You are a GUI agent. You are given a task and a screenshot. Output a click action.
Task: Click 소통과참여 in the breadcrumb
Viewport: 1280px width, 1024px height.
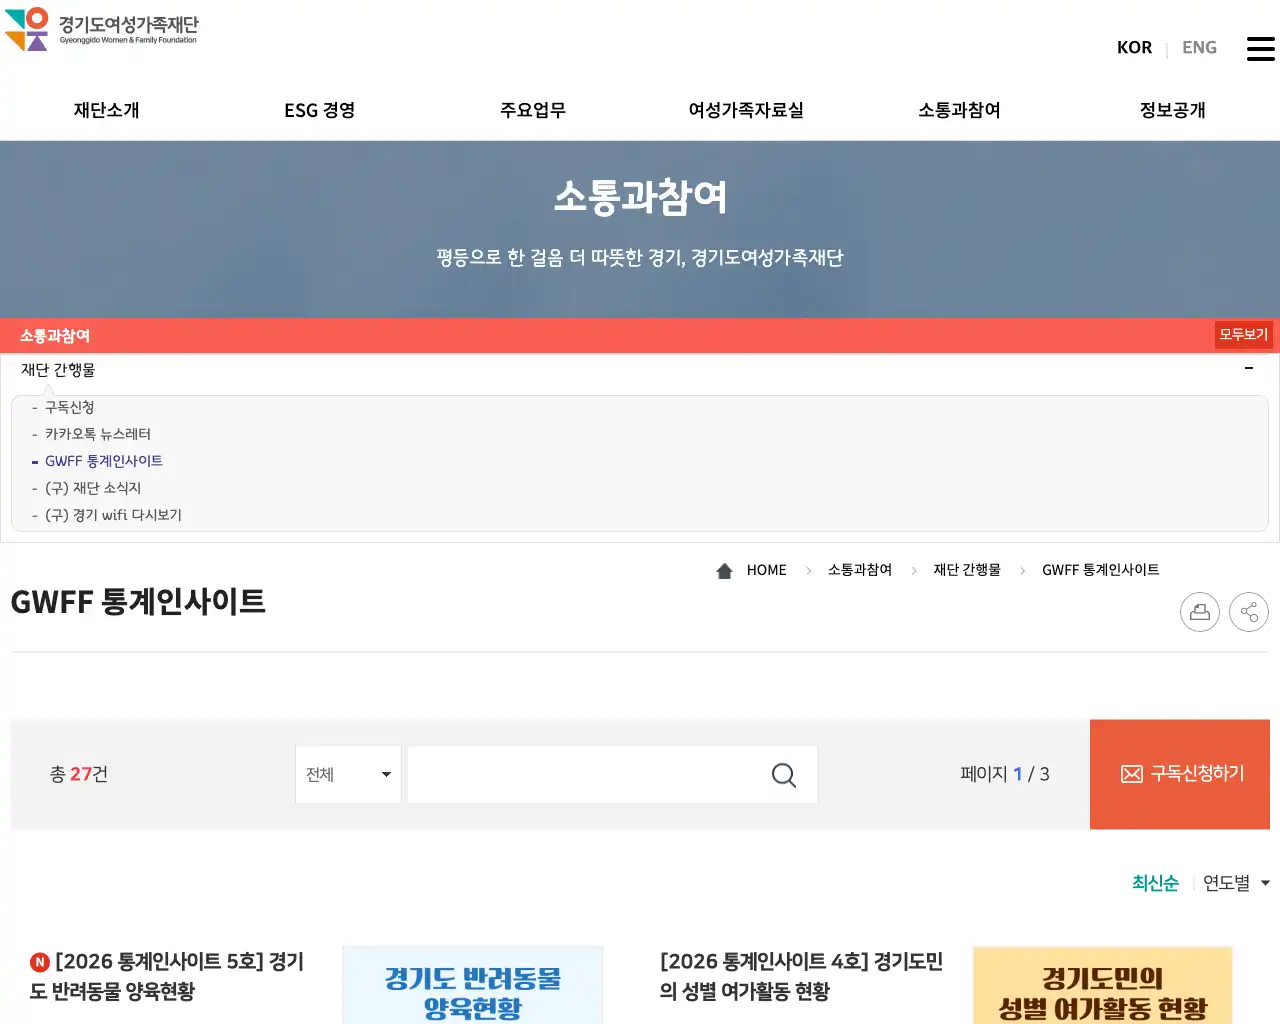point(860,570)
